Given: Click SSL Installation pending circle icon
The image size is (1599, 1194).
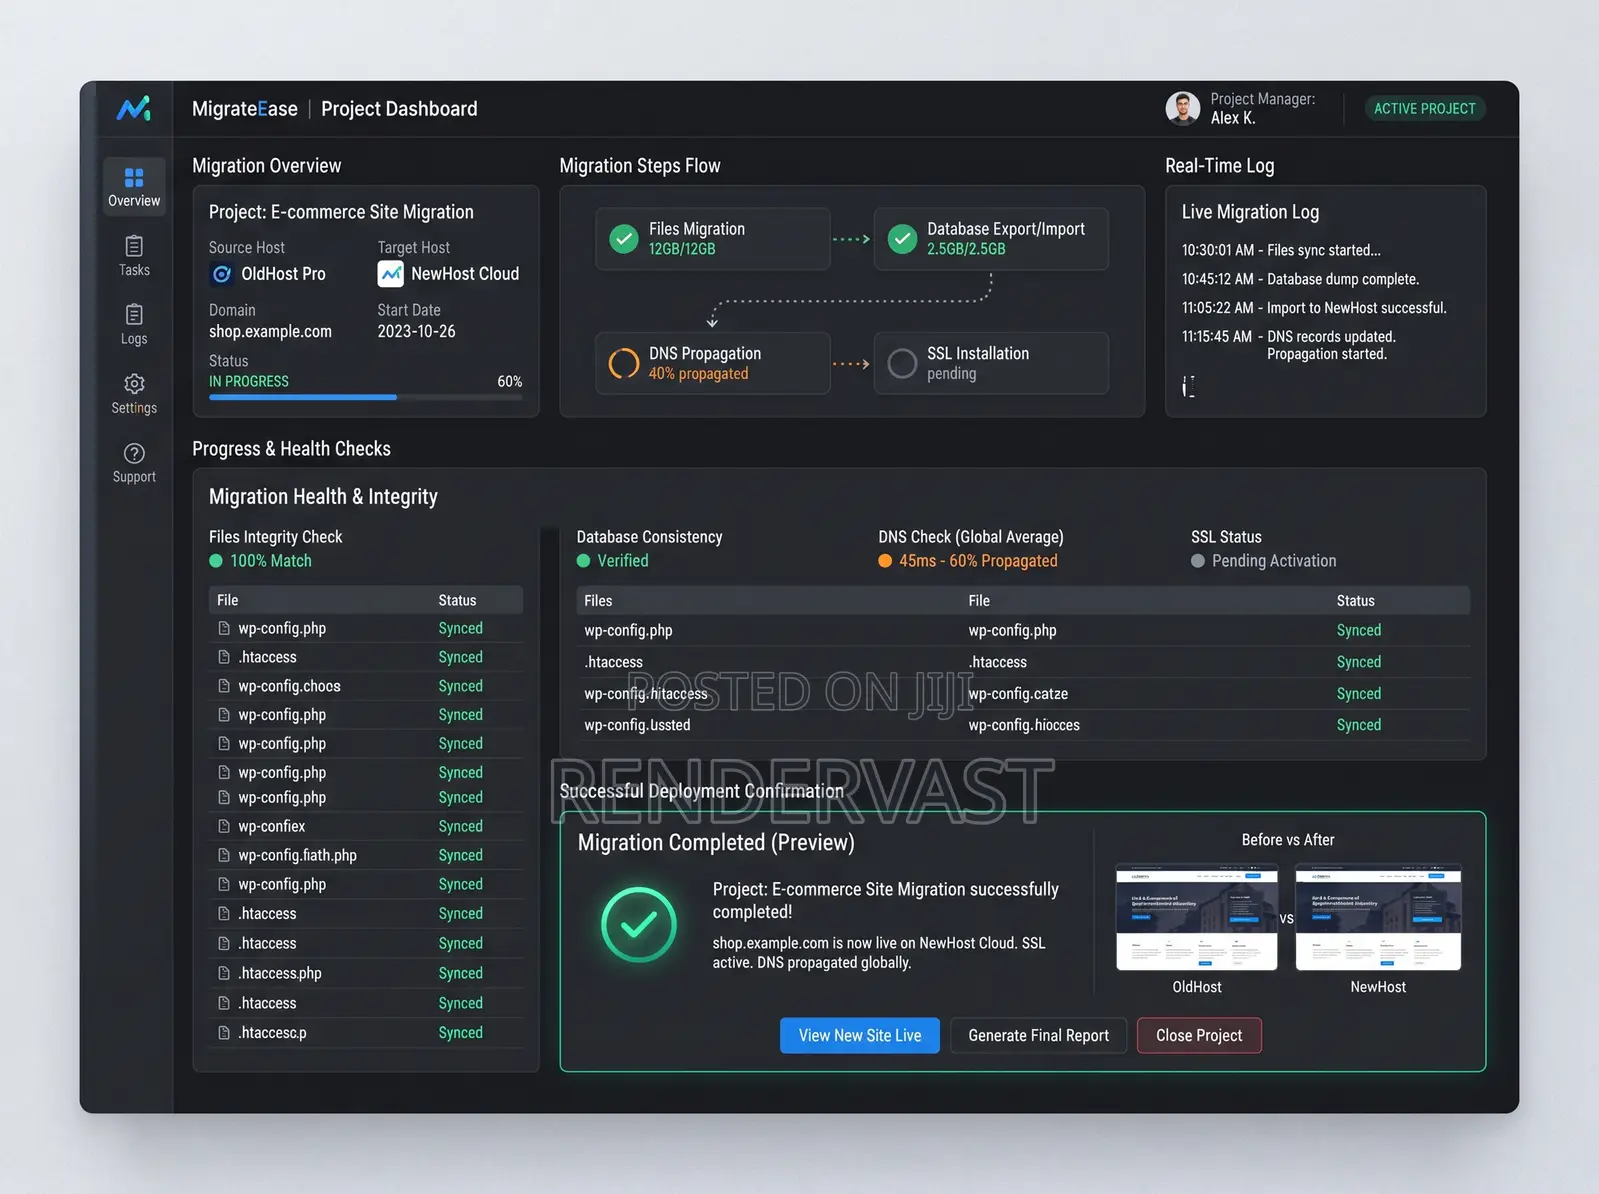Looking at the screenshot, I should coord(902,363).
